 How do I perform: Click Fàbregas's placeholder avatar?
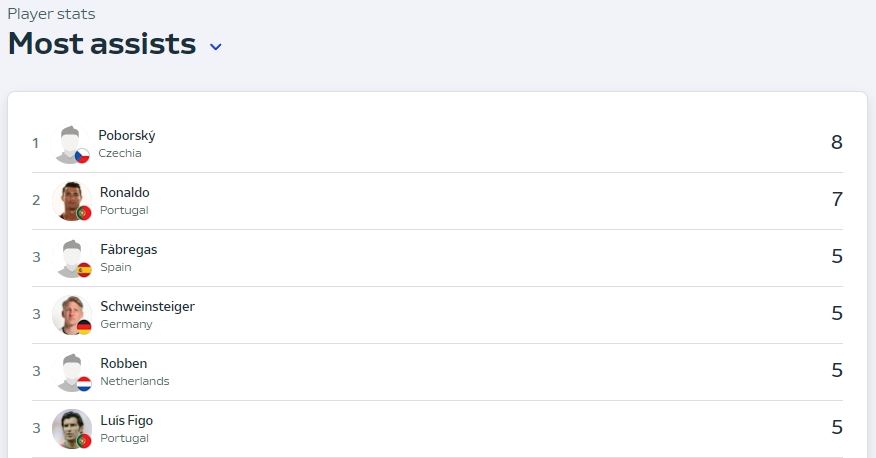pos(72,258)
